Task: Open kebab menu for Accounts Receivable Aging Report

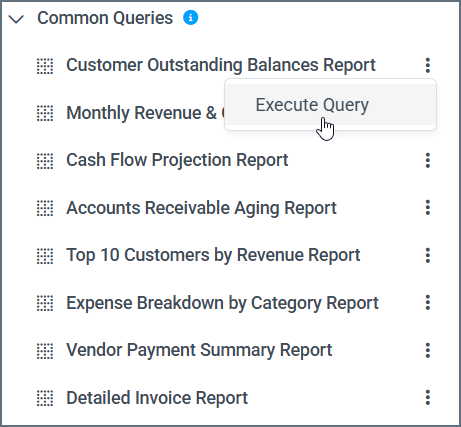Action: click(428, 208)
